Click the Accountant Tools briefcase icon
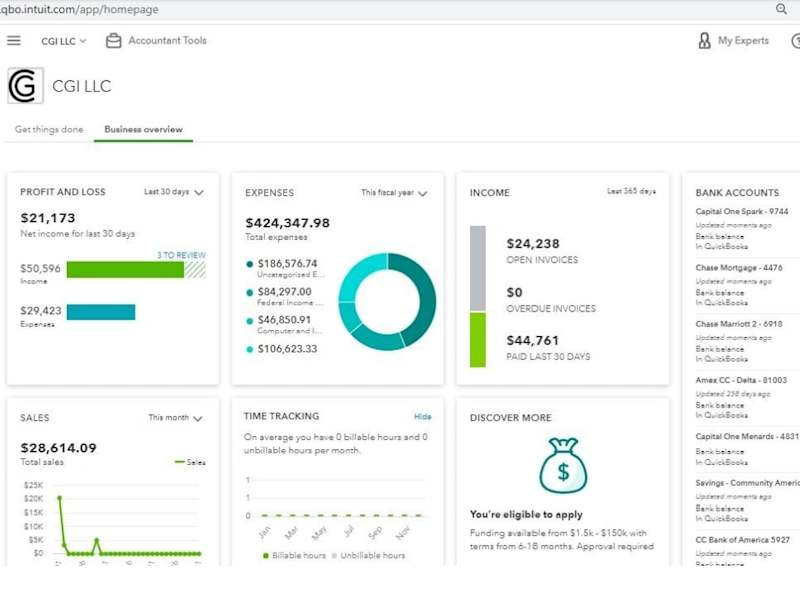The image size is (800, 600). coord(113,41)
